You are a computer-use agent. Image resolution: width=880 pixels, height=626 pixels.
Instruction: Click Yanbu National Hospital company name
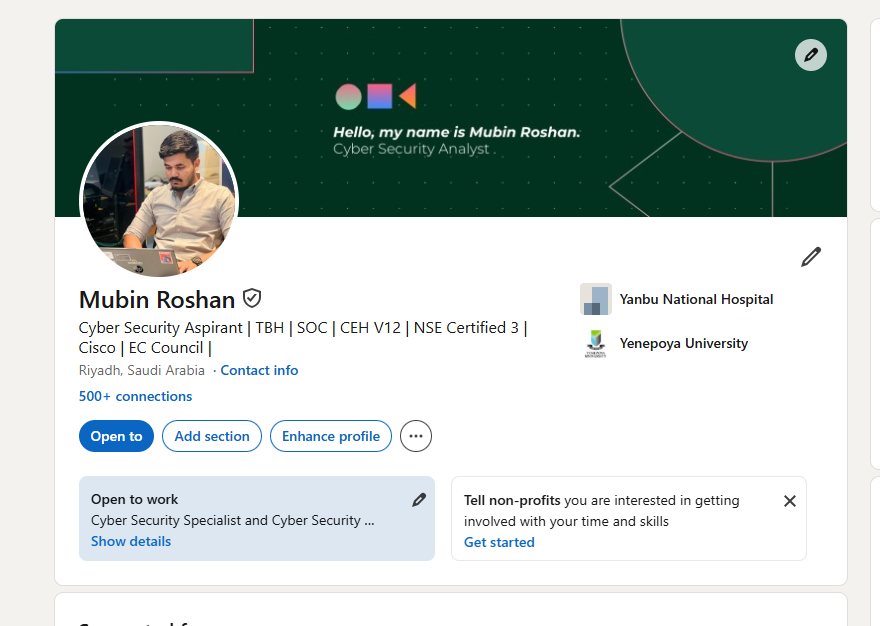[x=696, y=299]
